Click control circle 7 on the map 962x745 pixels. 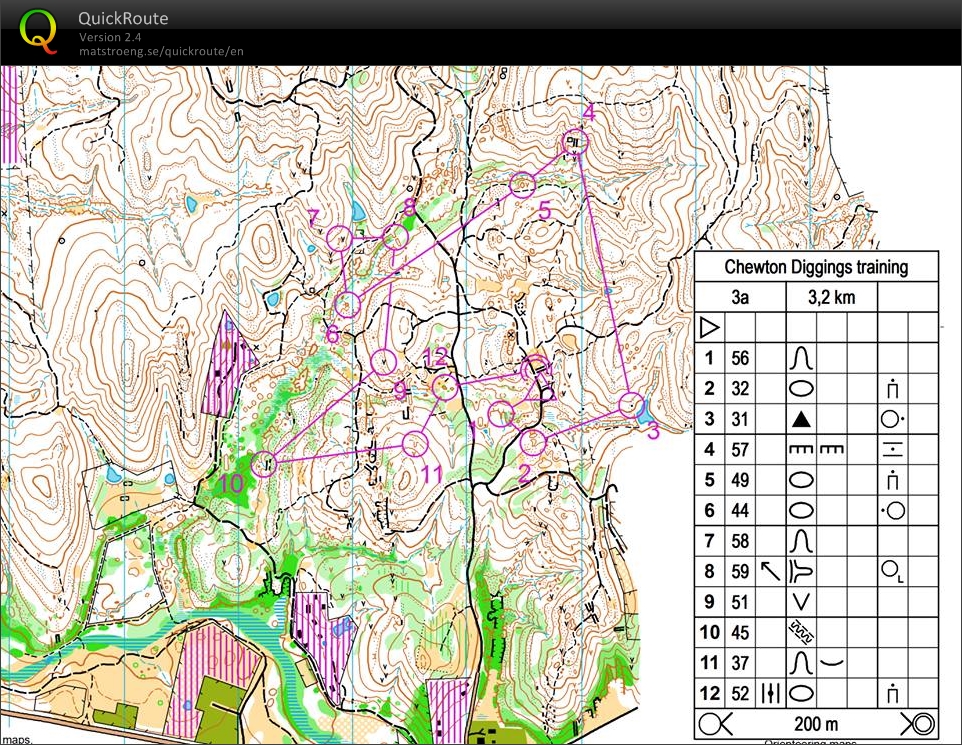[341, 238]
